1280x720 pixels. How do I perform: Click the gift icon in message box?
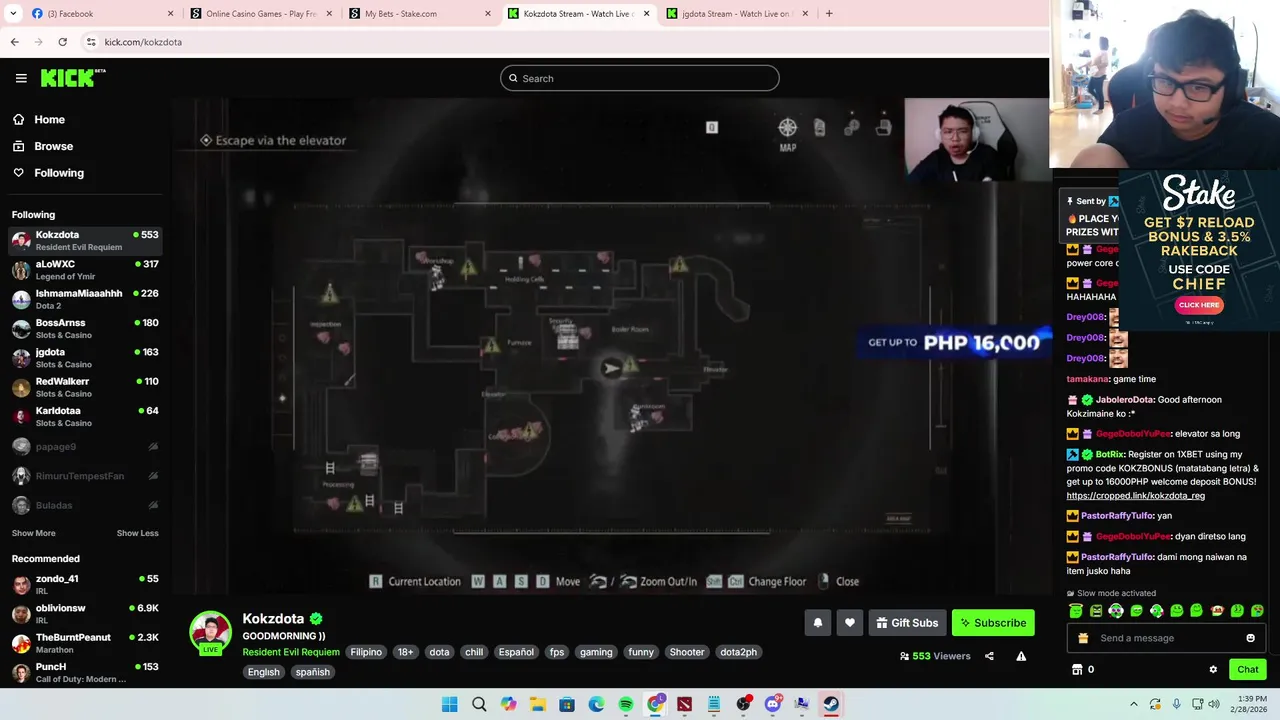(x=1083, y=638)
